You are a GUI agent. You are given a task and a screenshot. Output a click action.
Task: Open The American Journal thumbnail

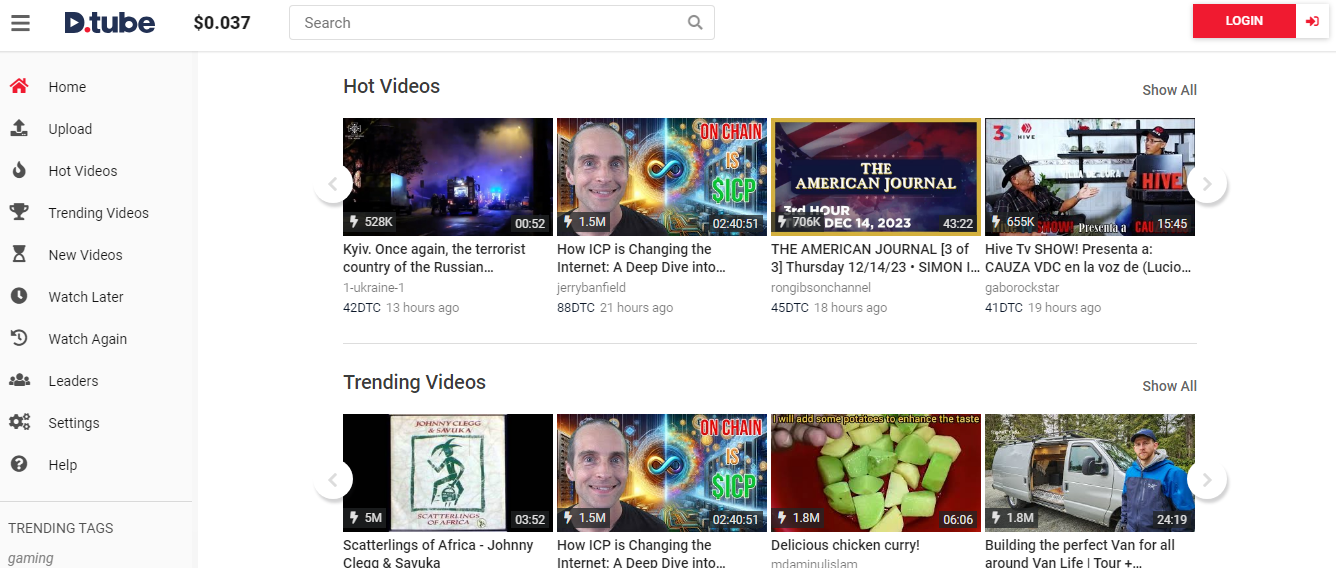[876, 177]
